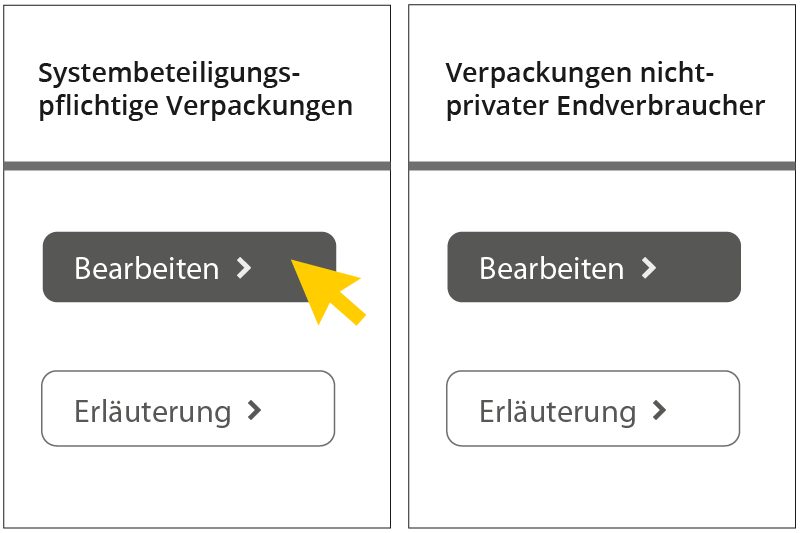Click the "Erläuterung" text in the right card
The height and width of the screenshot is (533, 800).
coord(557,411)
